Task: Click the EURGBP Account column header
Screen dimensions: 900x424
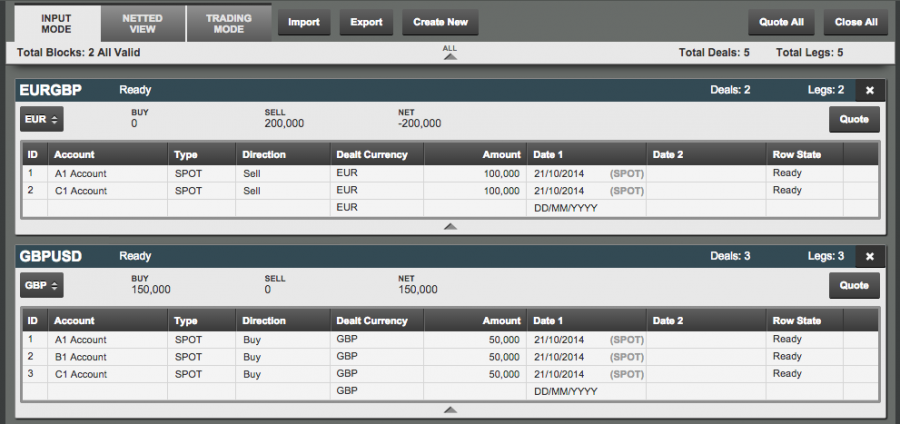Action: click(x=108, y=154)
